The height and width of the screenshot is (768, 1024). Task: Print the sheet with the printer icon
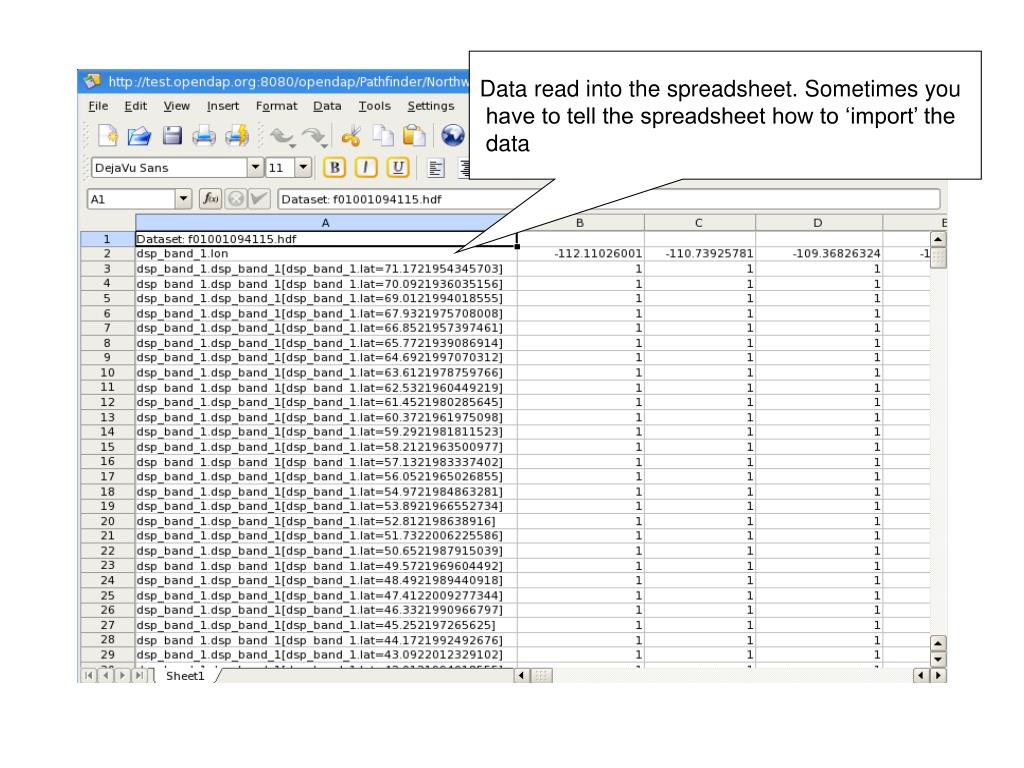(204, 136)
